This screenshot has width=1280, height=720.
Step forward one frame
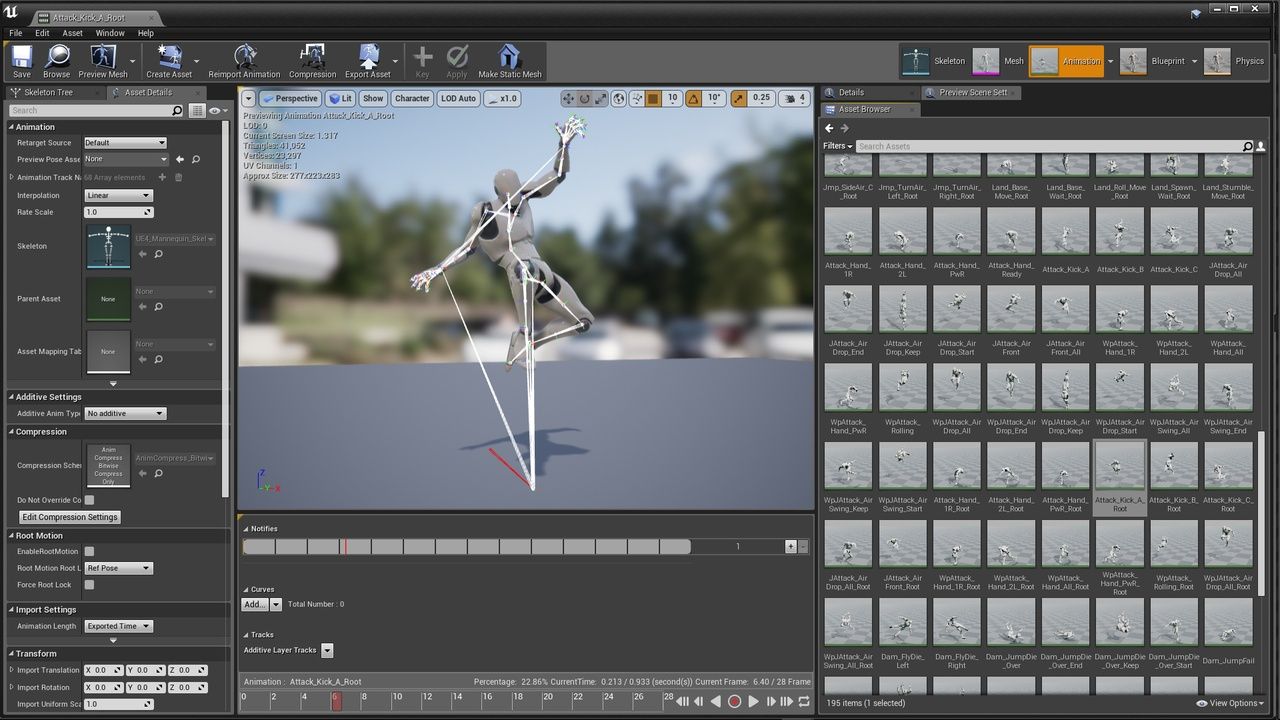(770, 702)
